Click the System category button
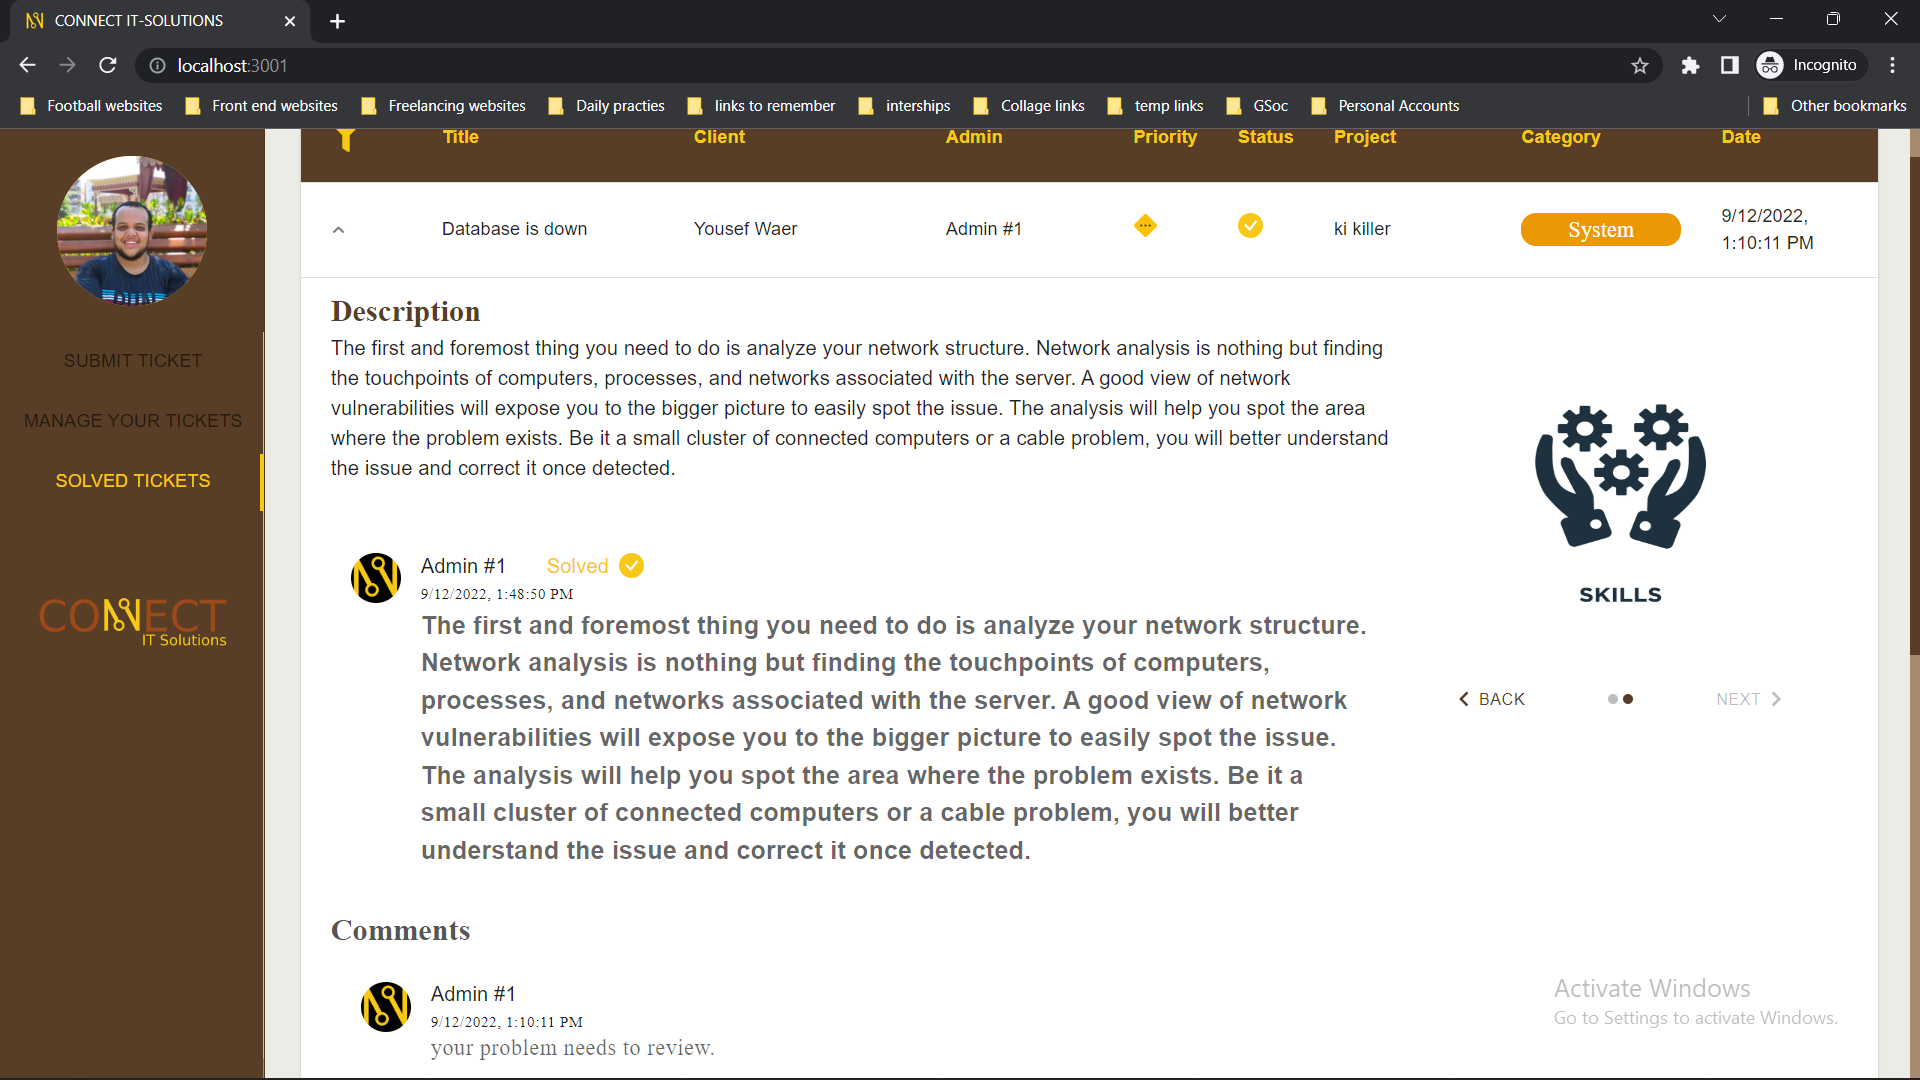The image size is (1920, 1080). 1601,228
